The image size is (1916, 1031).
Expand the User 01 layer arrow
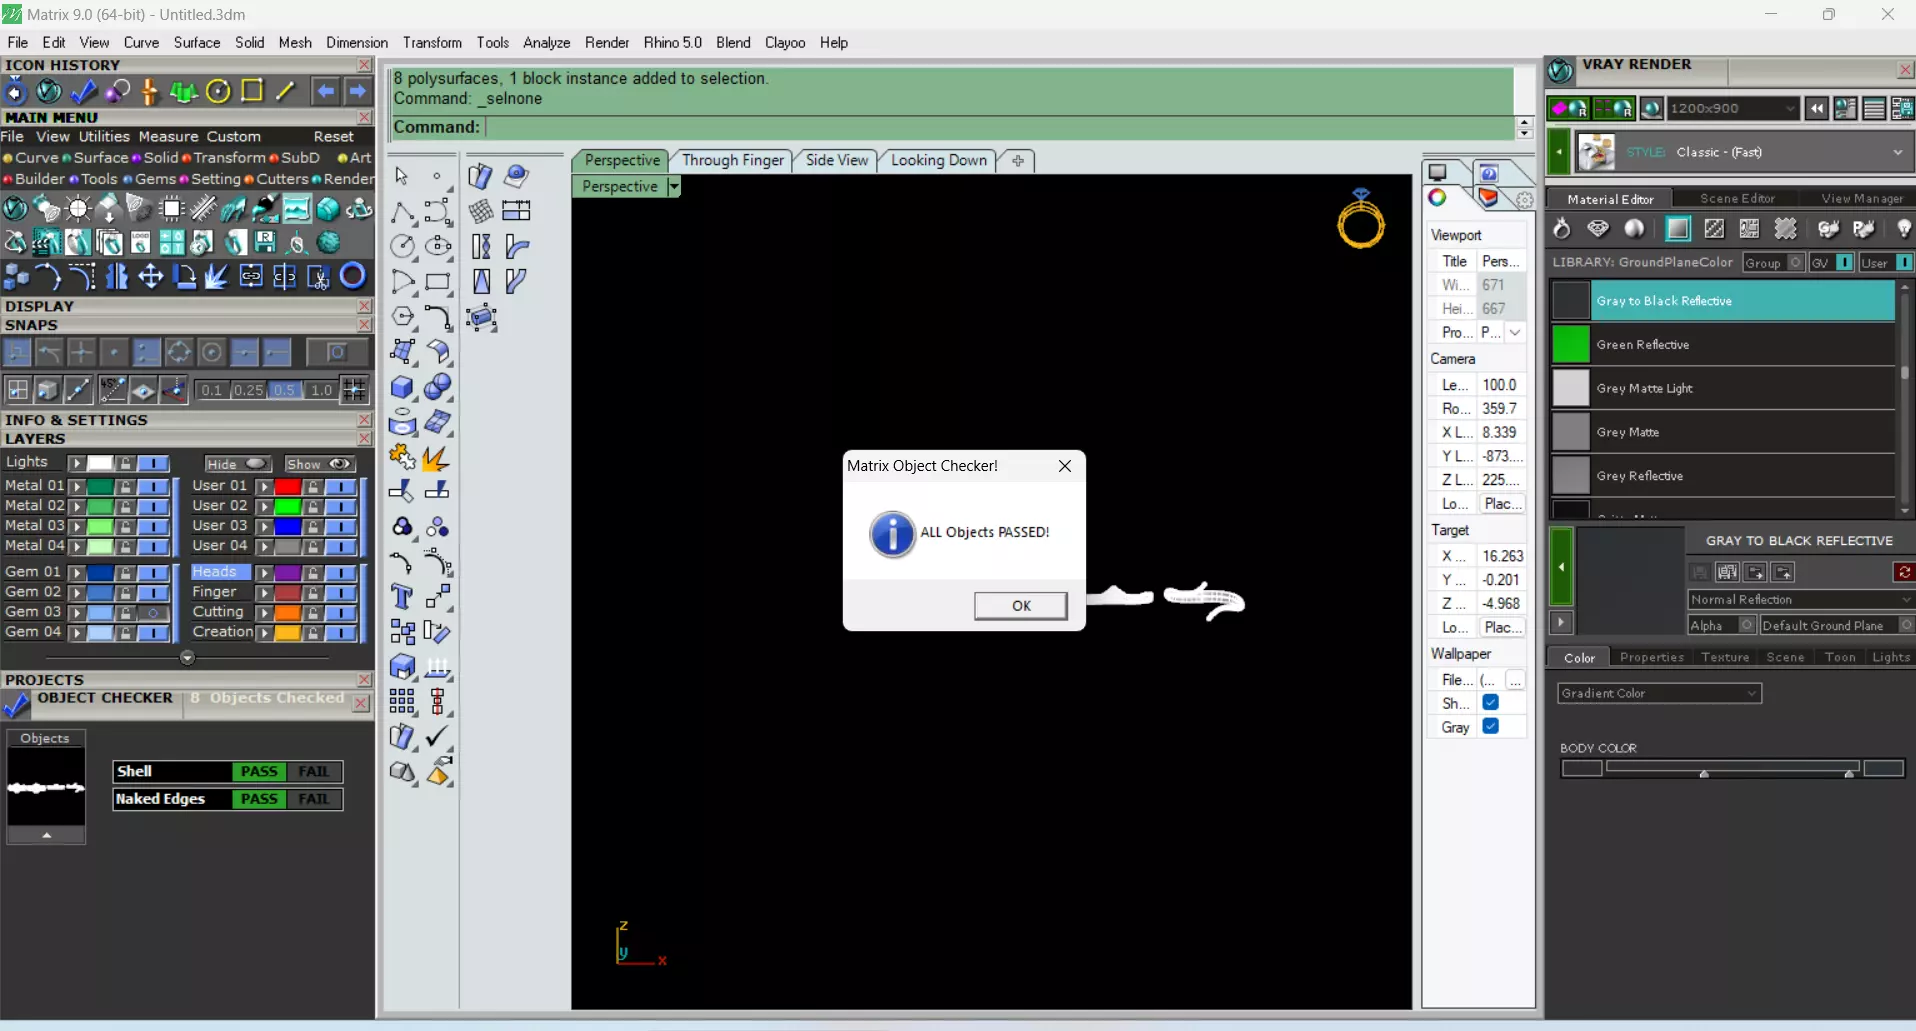pos(264,486)
